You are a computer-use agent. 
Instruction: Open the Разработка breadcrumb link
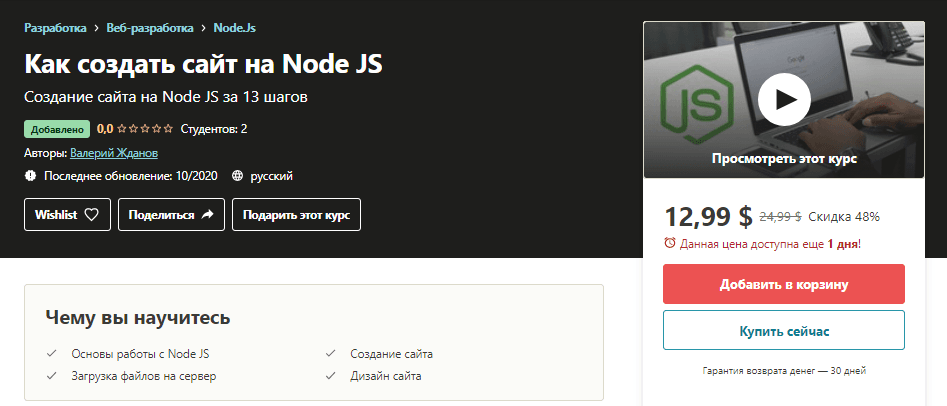(56, 28)
